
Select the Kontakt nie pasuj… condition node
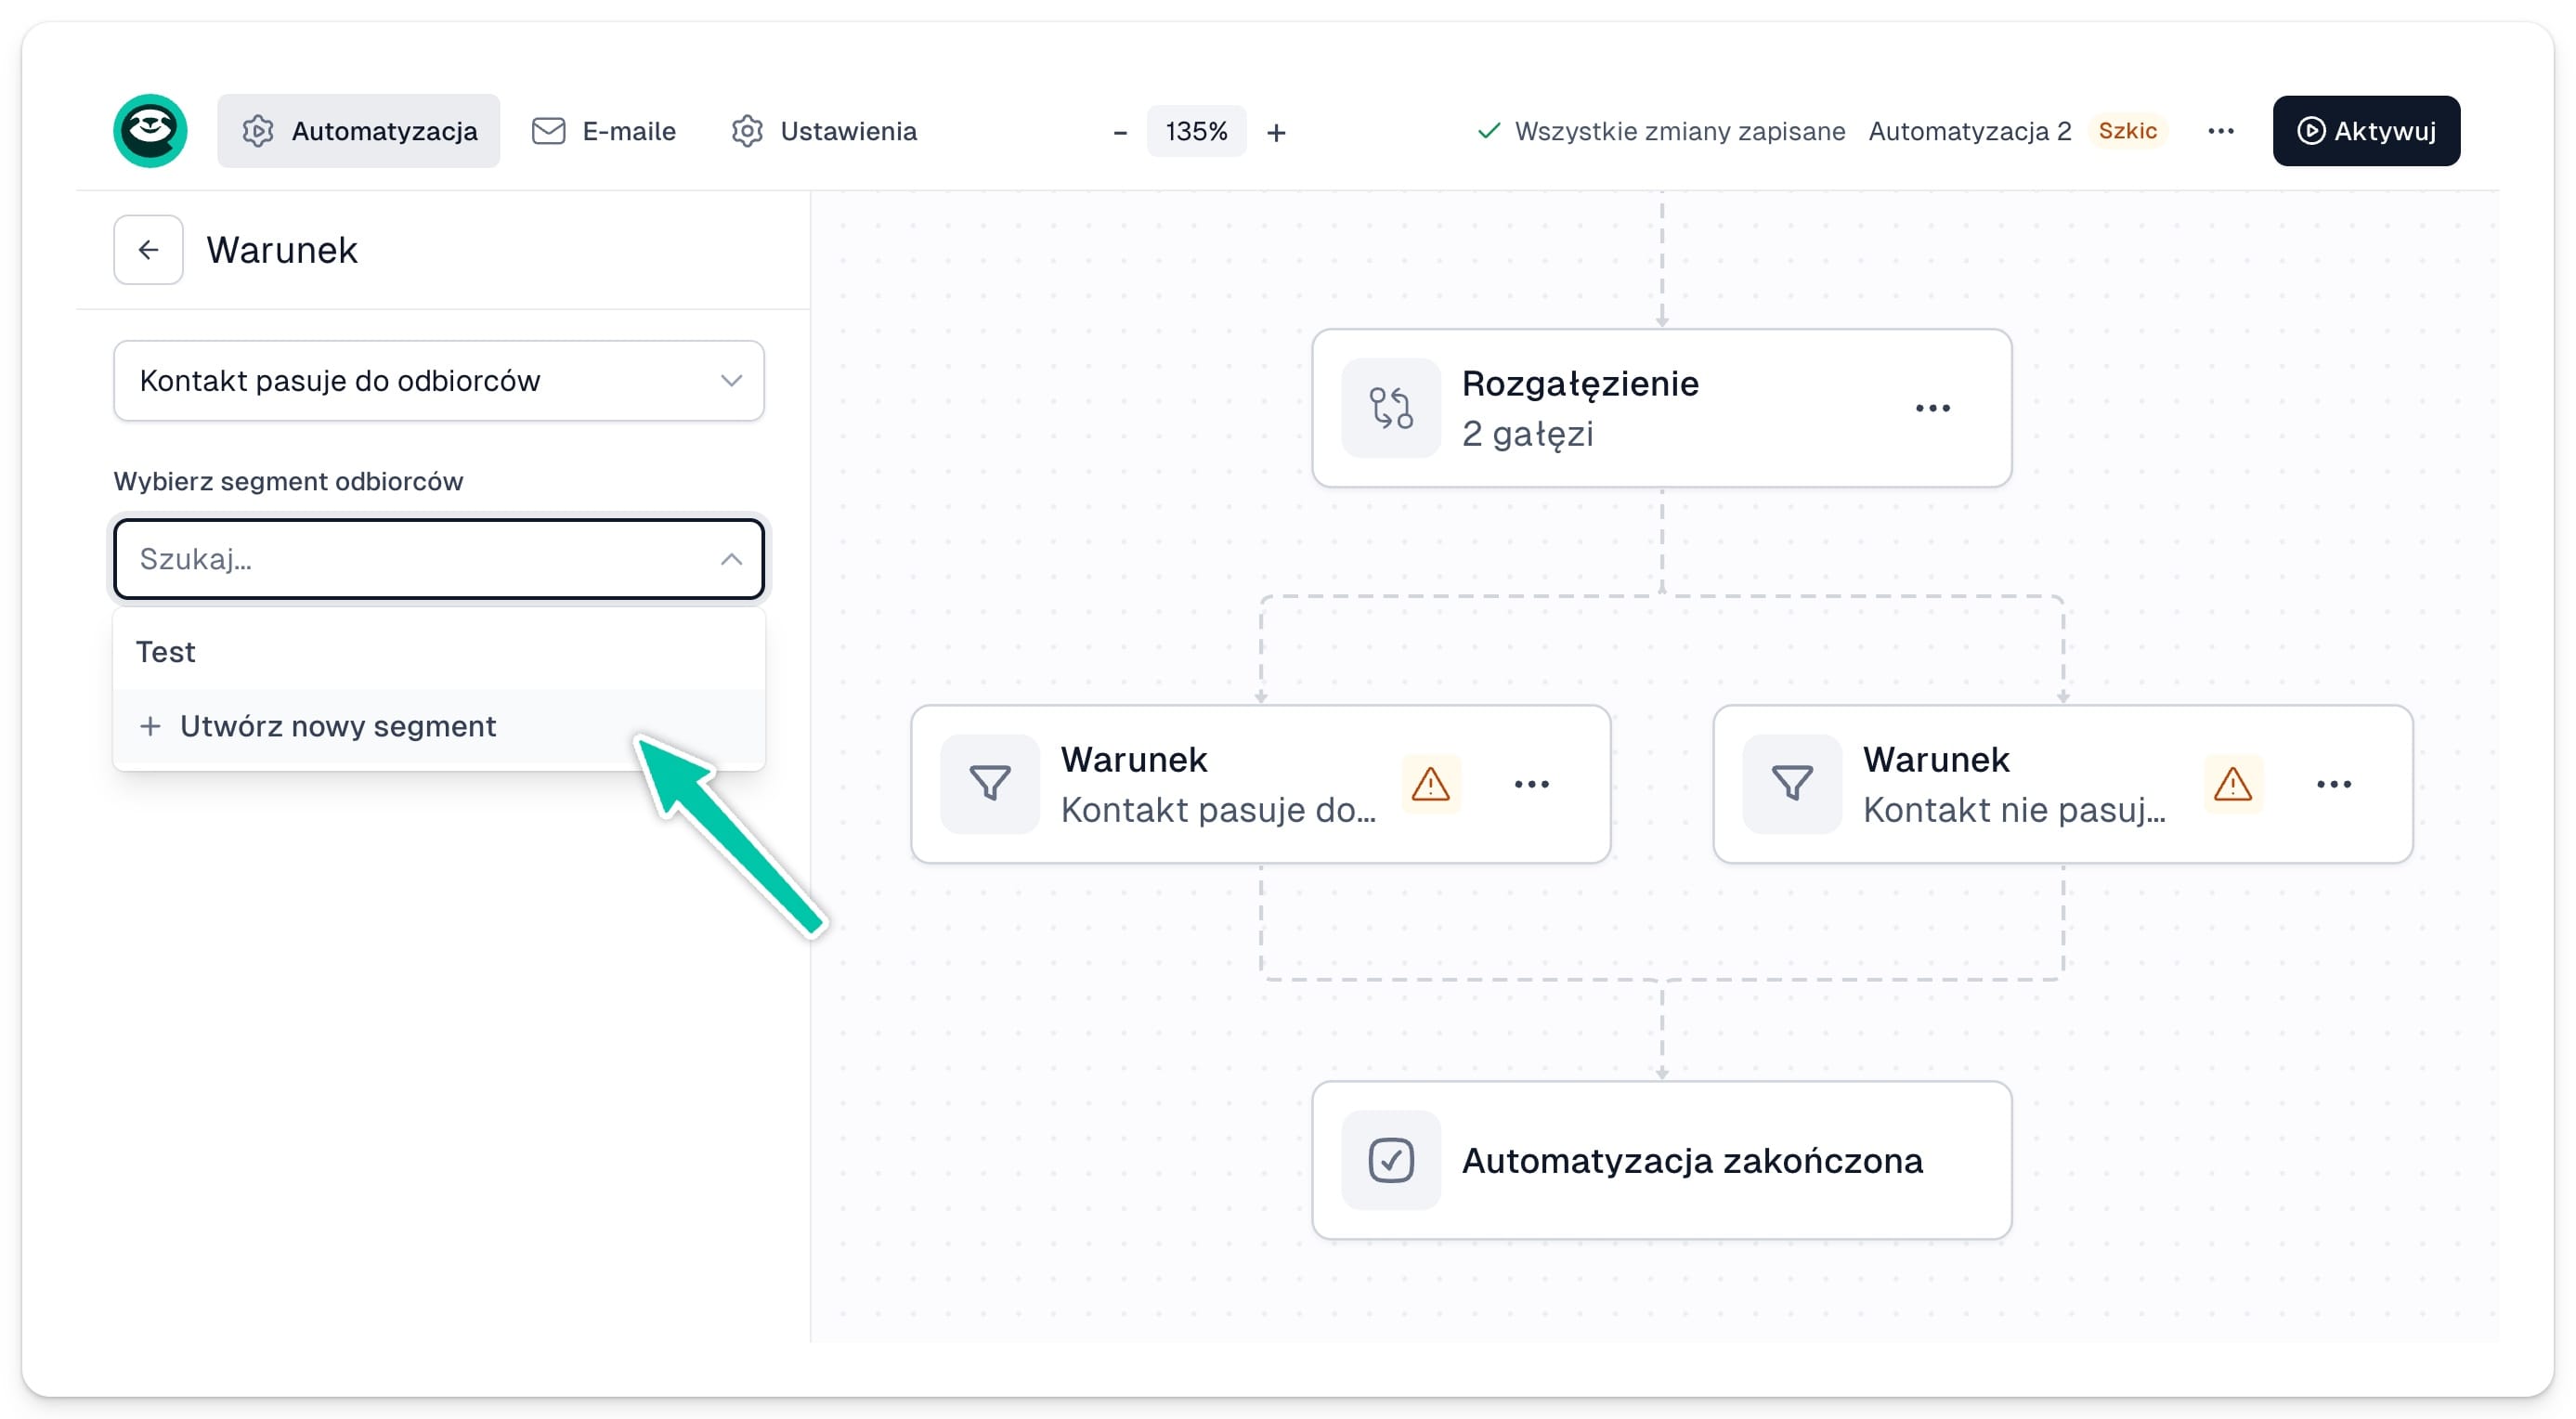coord(2062,784)
